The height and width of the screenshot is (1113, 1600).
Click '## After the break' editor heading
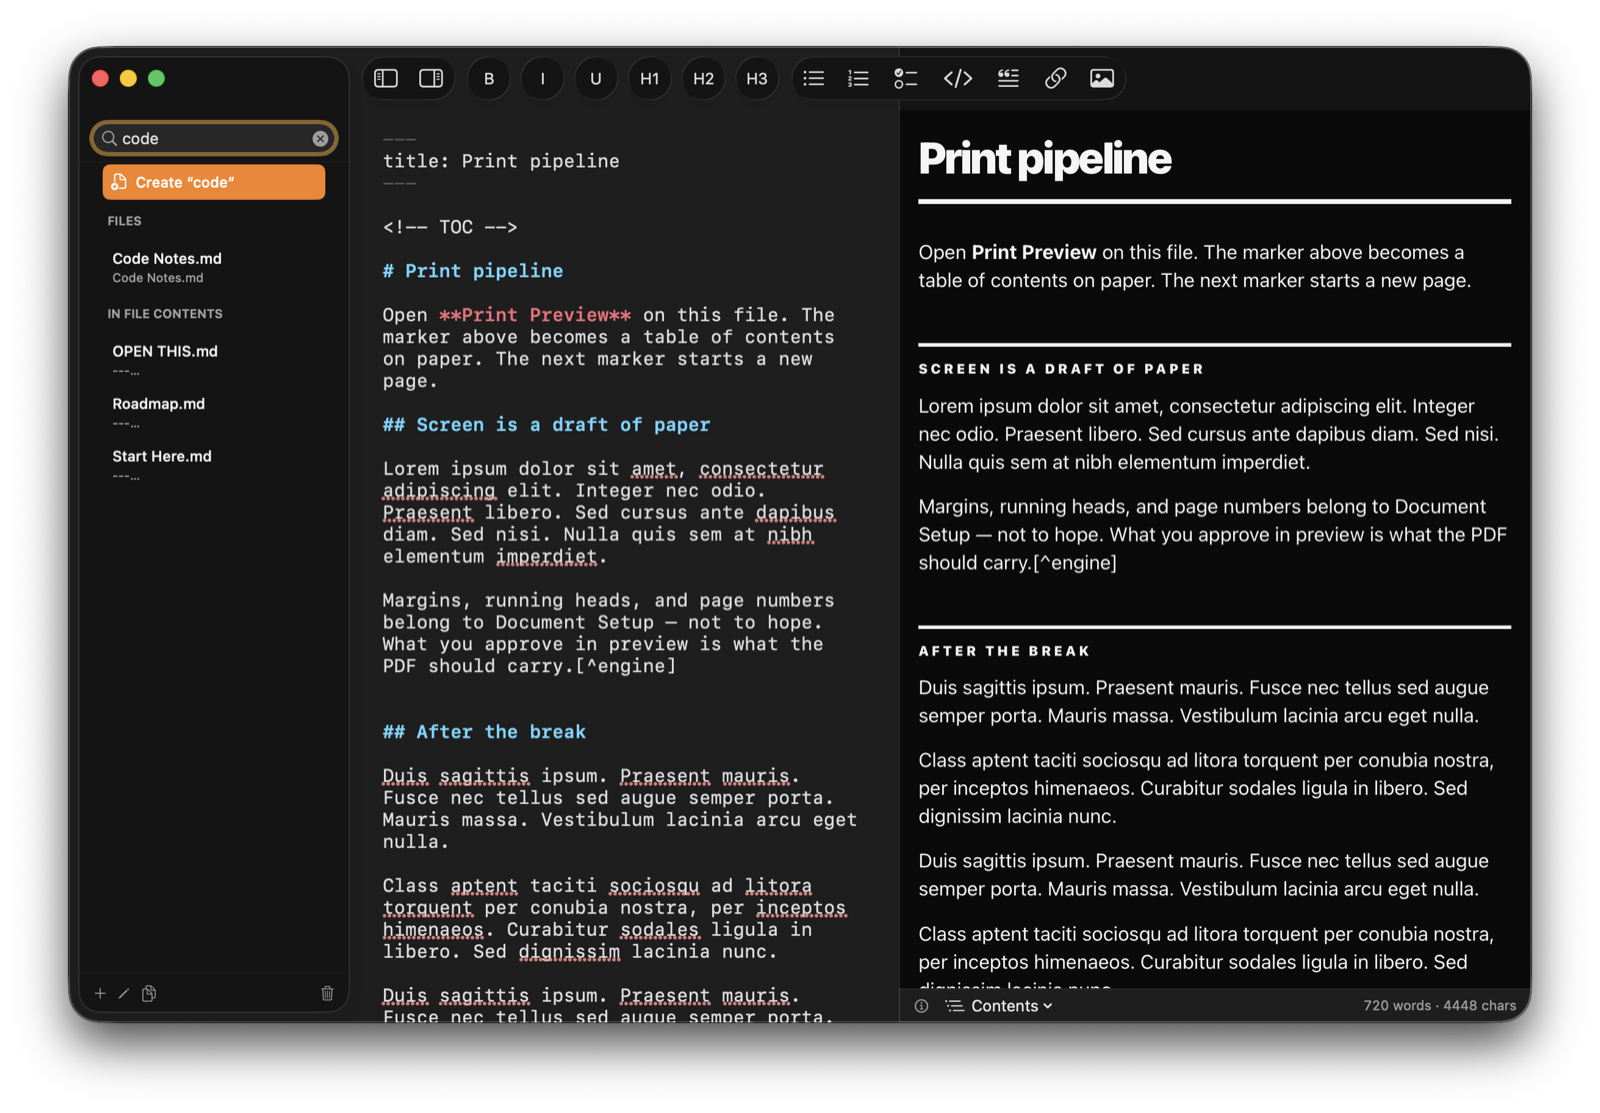pos(484,732)
